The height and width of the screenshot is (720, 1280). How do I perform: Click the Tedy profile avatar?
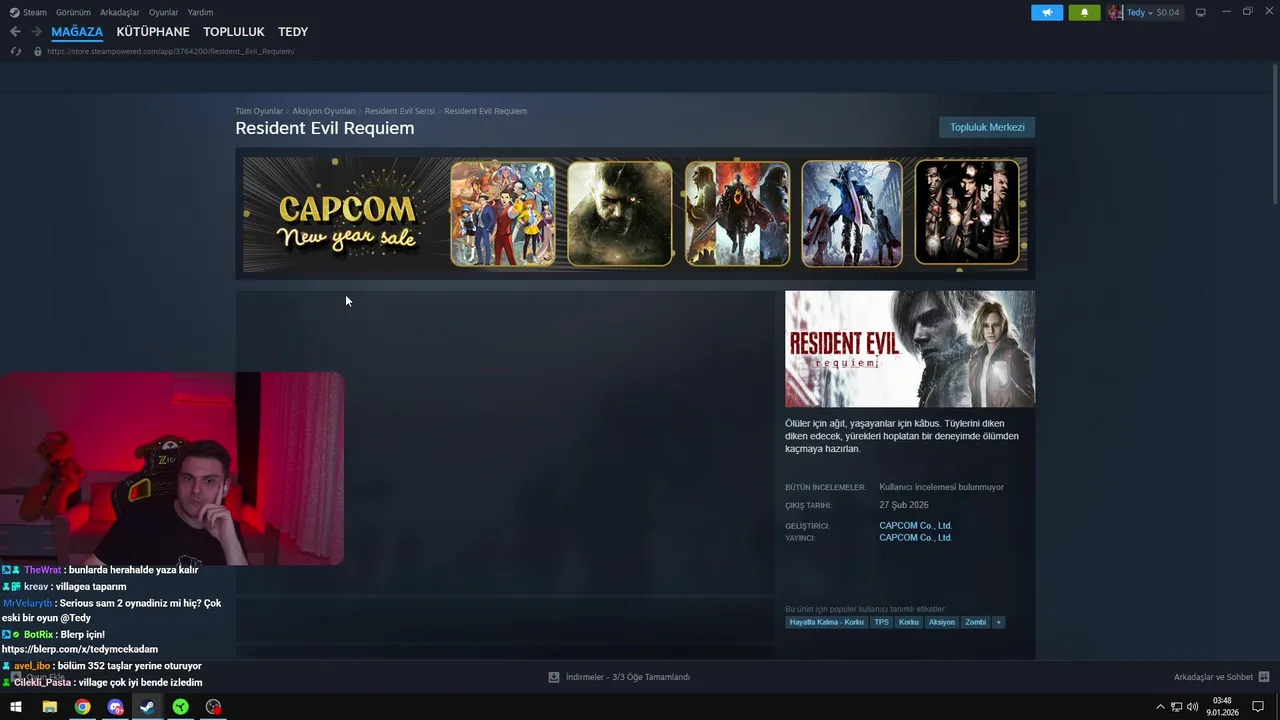(x=1114, y=12)
